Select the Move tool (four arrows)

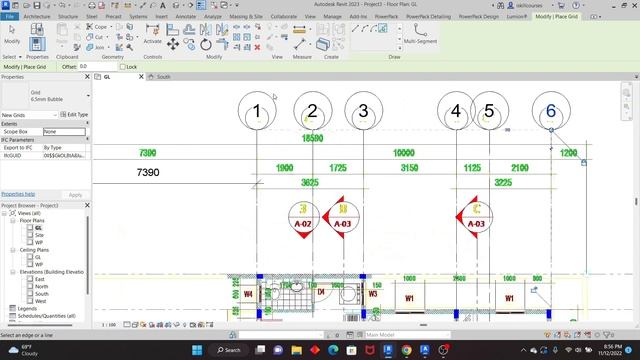(173, 44)
